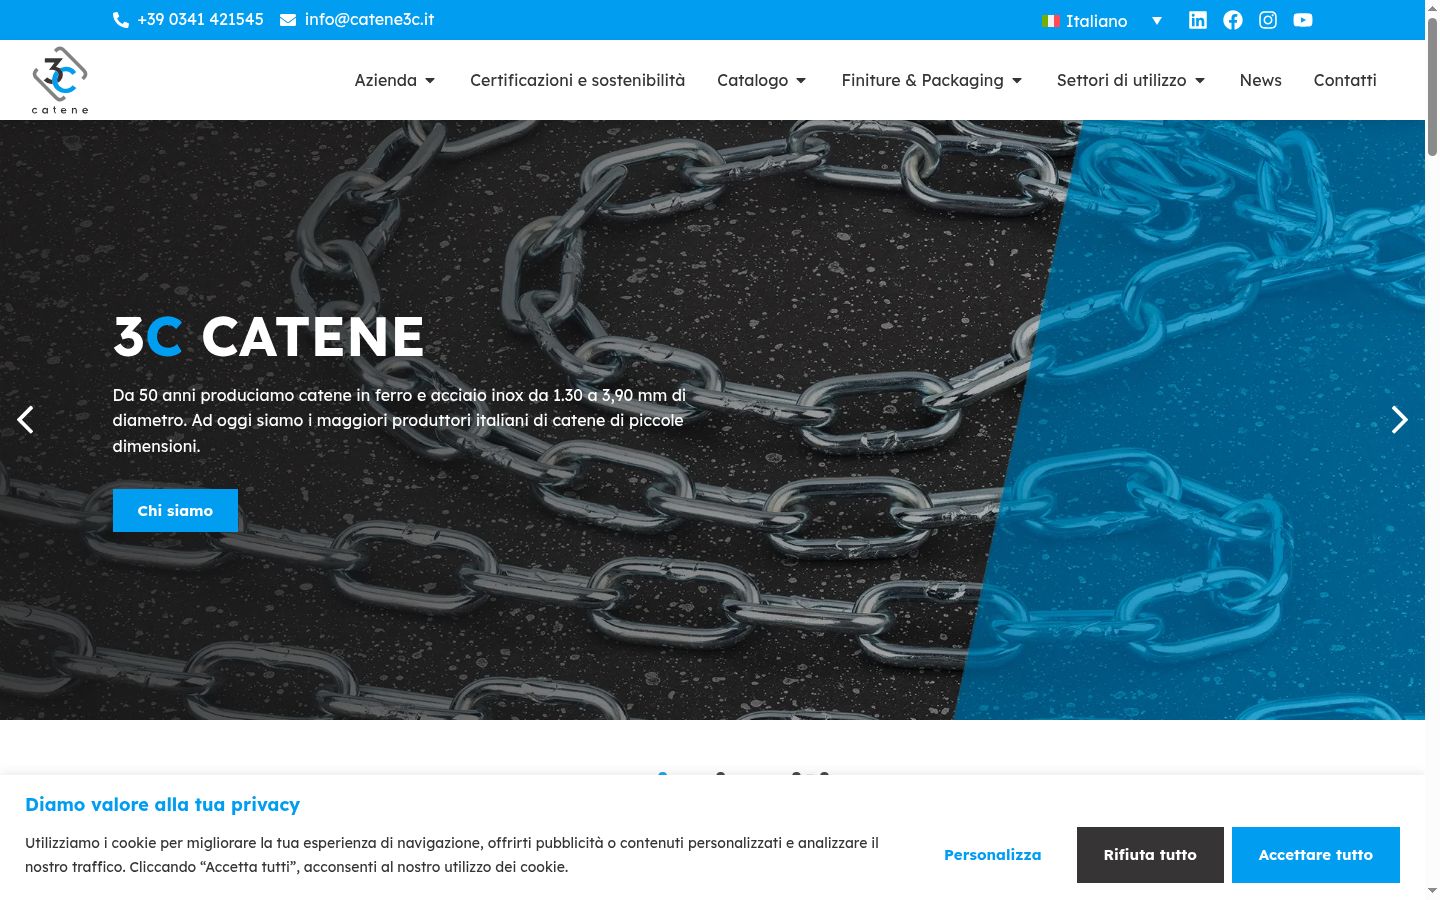The height and width of the screenshot is (900, 1440).
Task: Open the Finiture & Packaging dropdown
Action: coord(932,80)
